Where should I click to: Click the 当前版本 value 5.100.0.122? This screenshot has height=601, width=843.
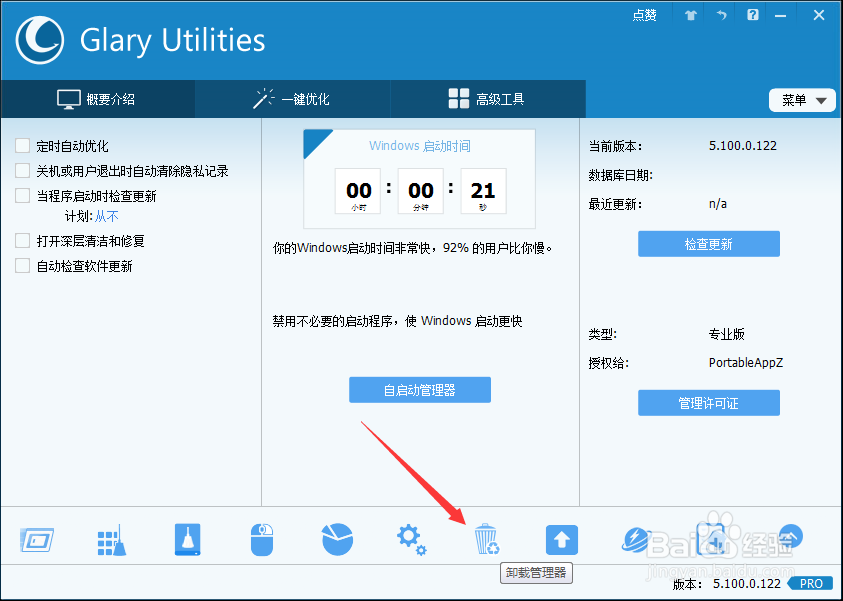[742, 146]
